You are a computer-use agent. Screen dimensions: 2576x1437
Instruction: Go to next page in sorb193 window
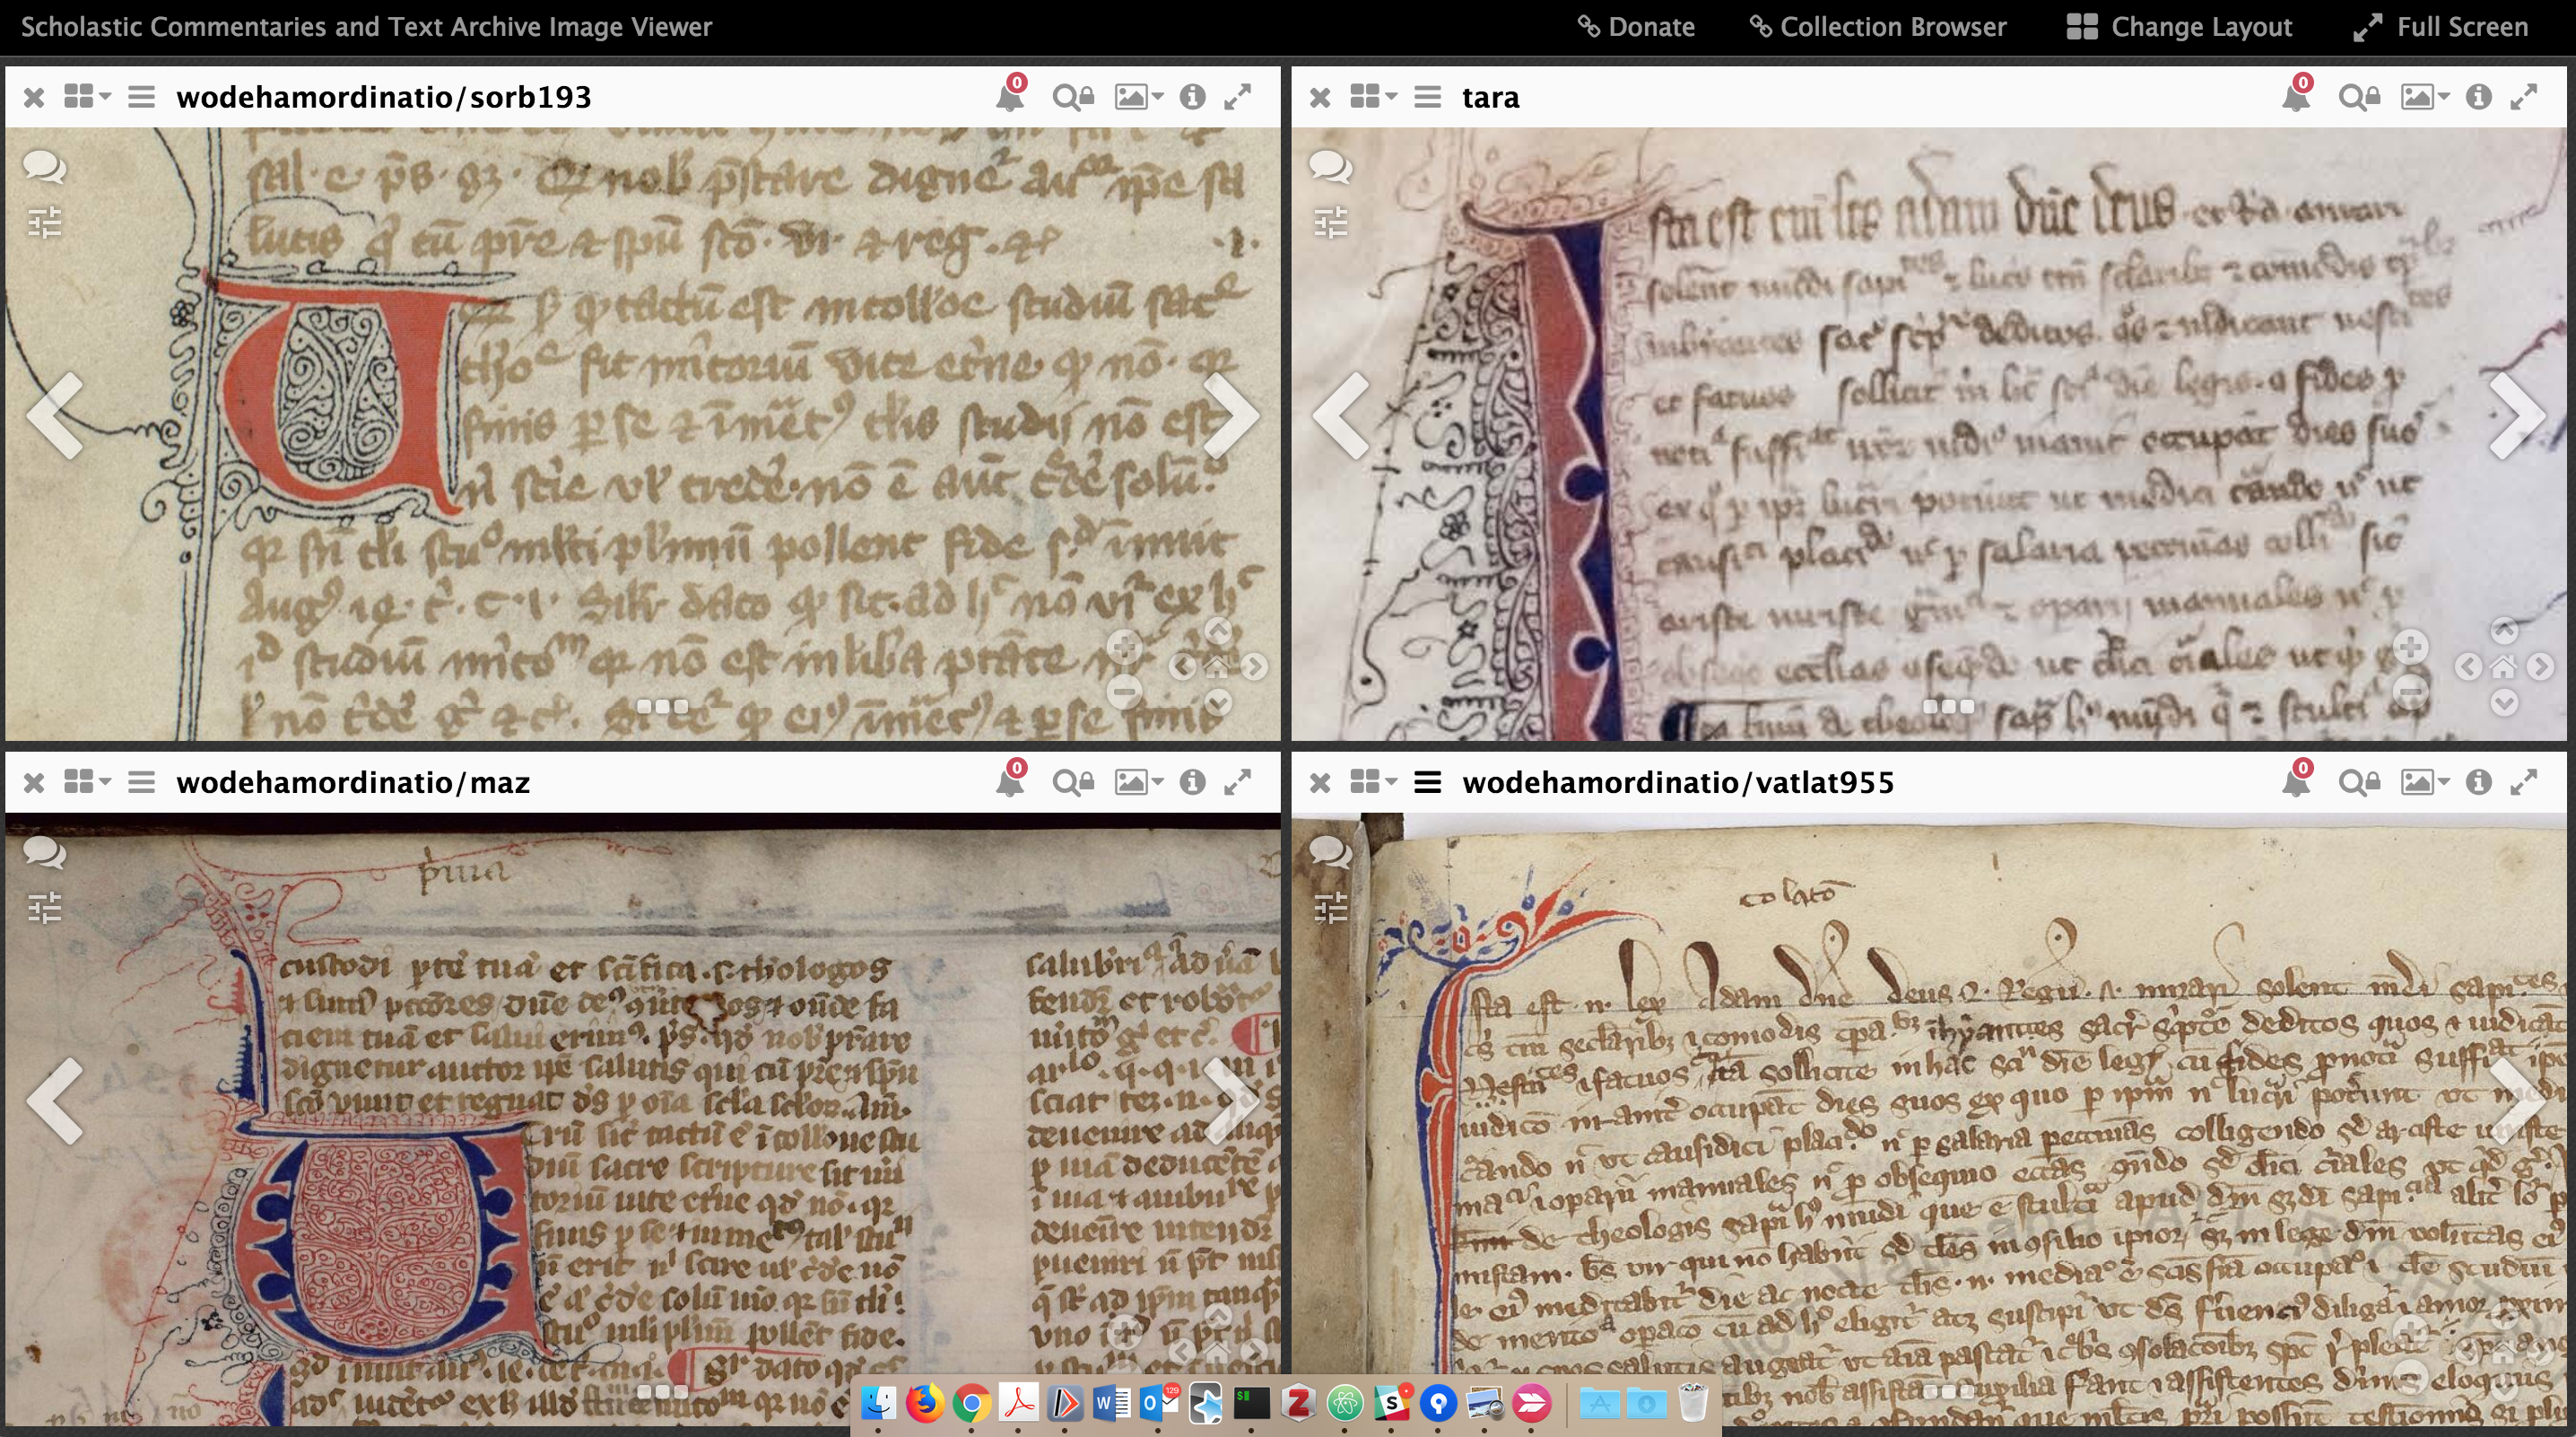click(x=1231, y=415)
